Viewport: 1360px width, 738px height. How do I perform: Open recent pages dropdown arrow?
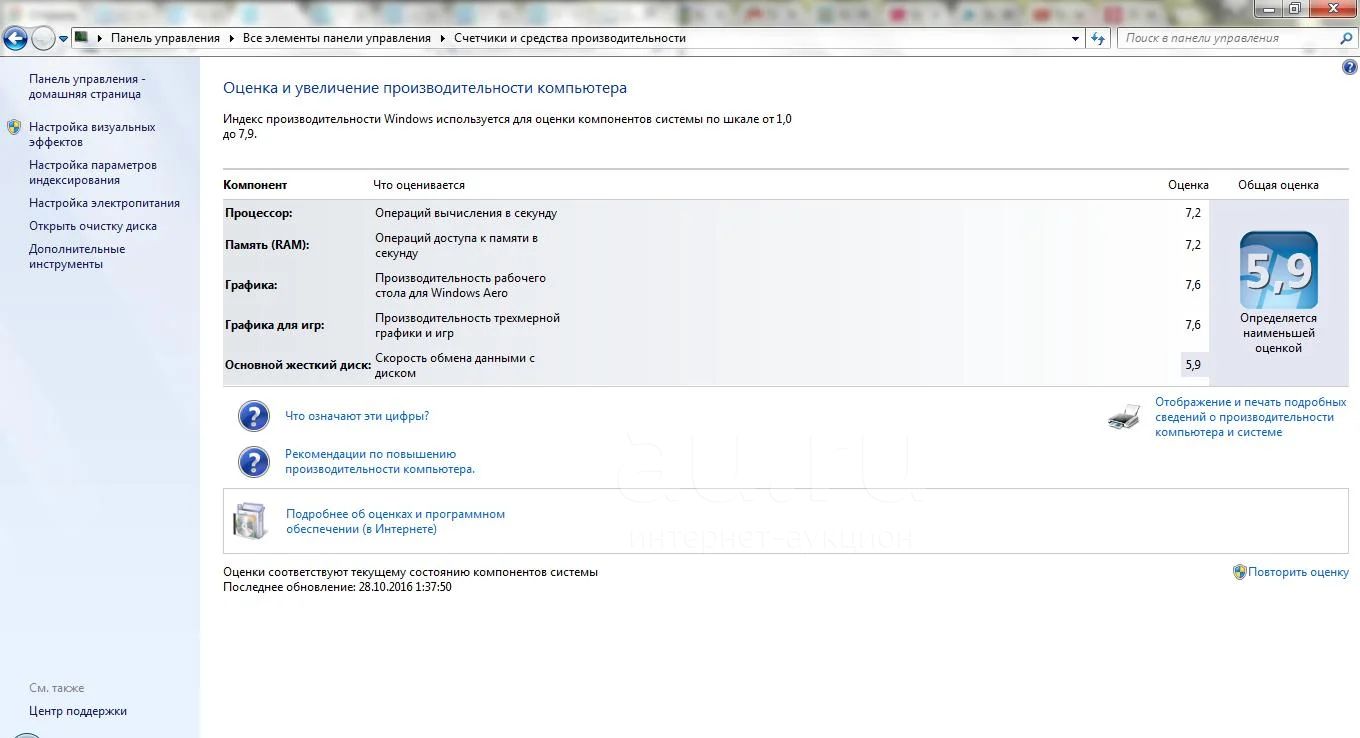pos(64,39)
